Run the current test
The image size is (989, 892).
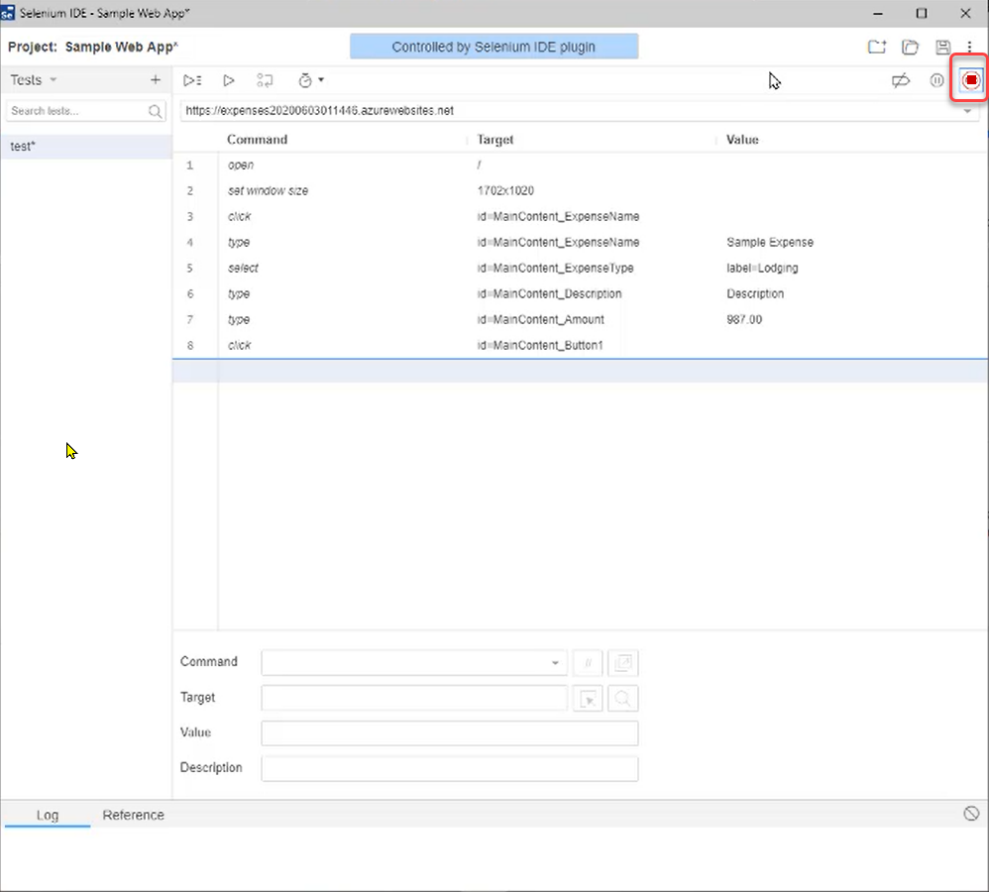(x=229, y=80)
